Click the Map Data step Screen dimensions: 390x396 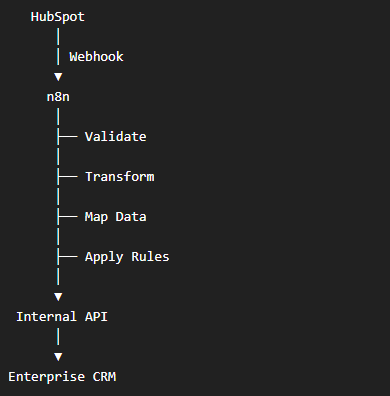(115, 217)
